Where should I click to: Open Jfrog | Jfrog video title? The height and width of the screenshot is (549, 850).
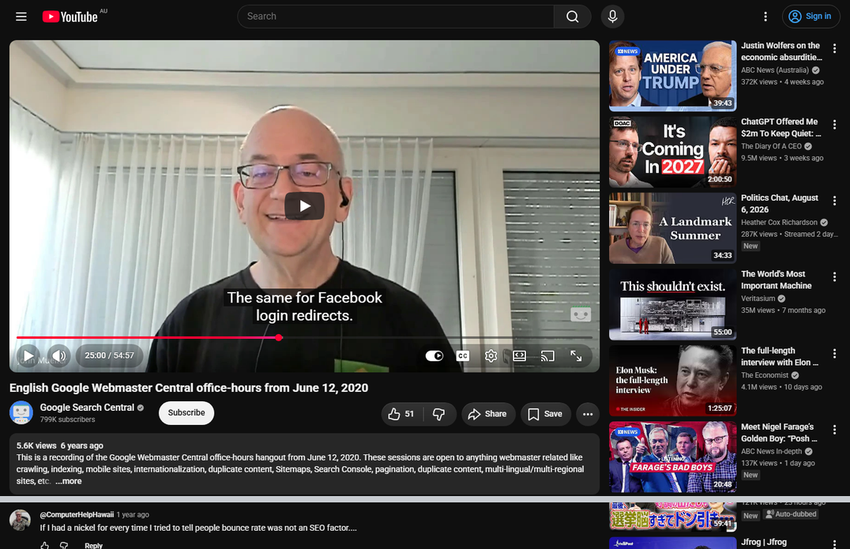click(x=764, y=542)
